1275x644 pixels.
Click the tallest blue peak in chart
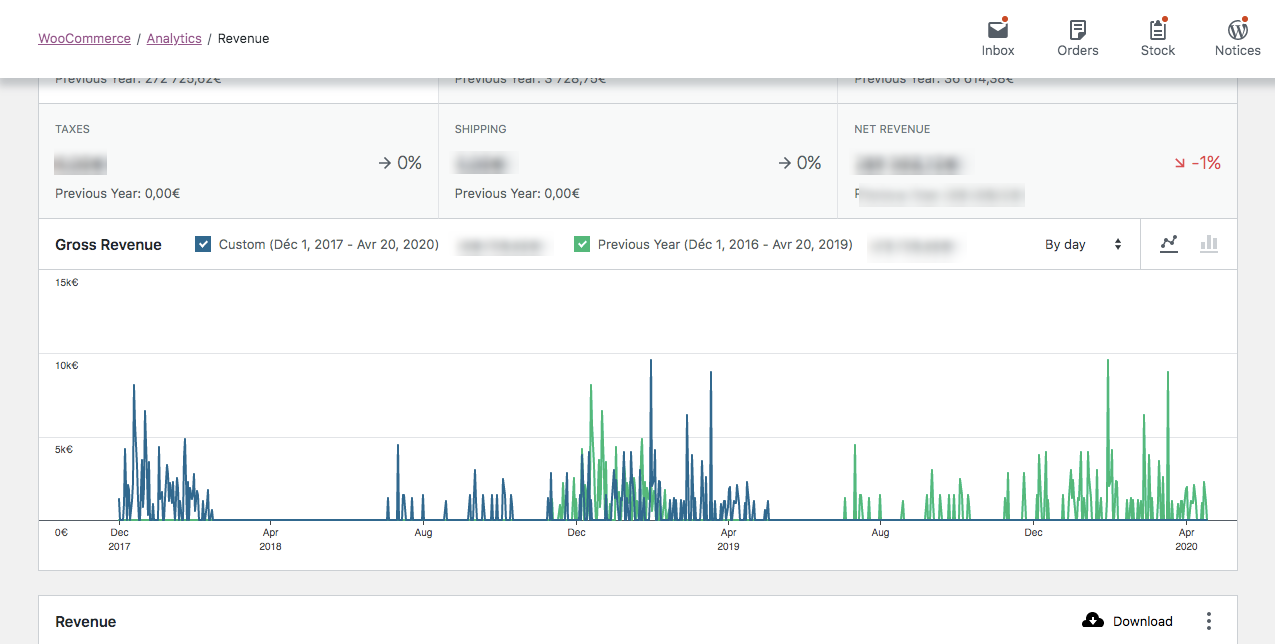(x=651, y=362)
